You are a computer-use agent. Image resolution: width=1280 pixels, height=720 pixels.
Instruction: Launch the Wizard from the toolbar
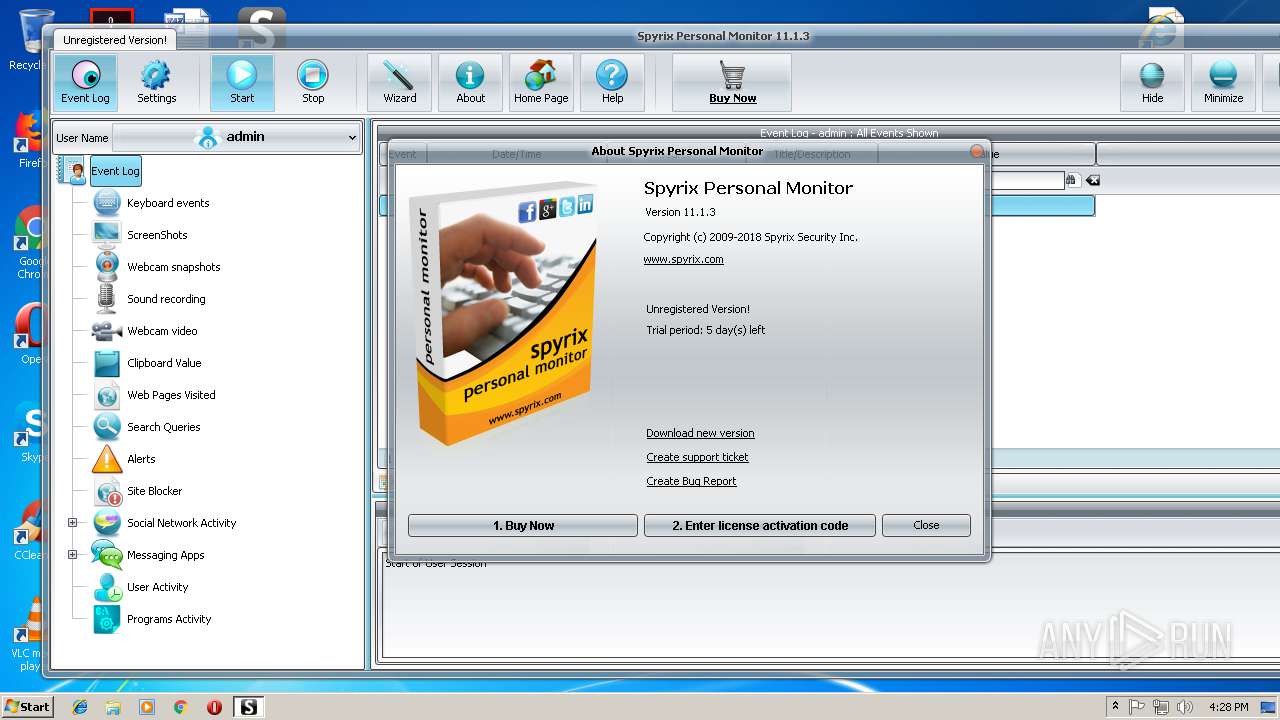point(399,82)
